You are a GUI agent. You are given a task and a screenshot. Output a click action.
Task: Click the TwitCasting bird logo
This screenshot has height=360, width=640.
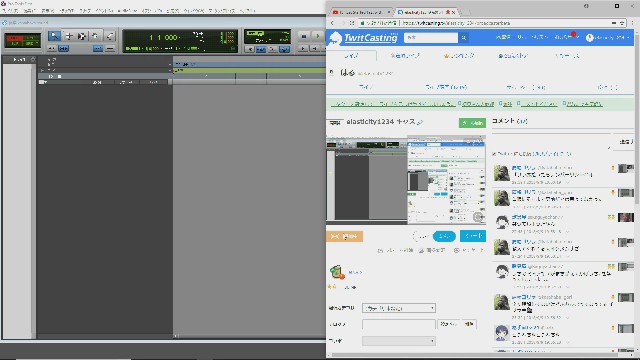336,38
